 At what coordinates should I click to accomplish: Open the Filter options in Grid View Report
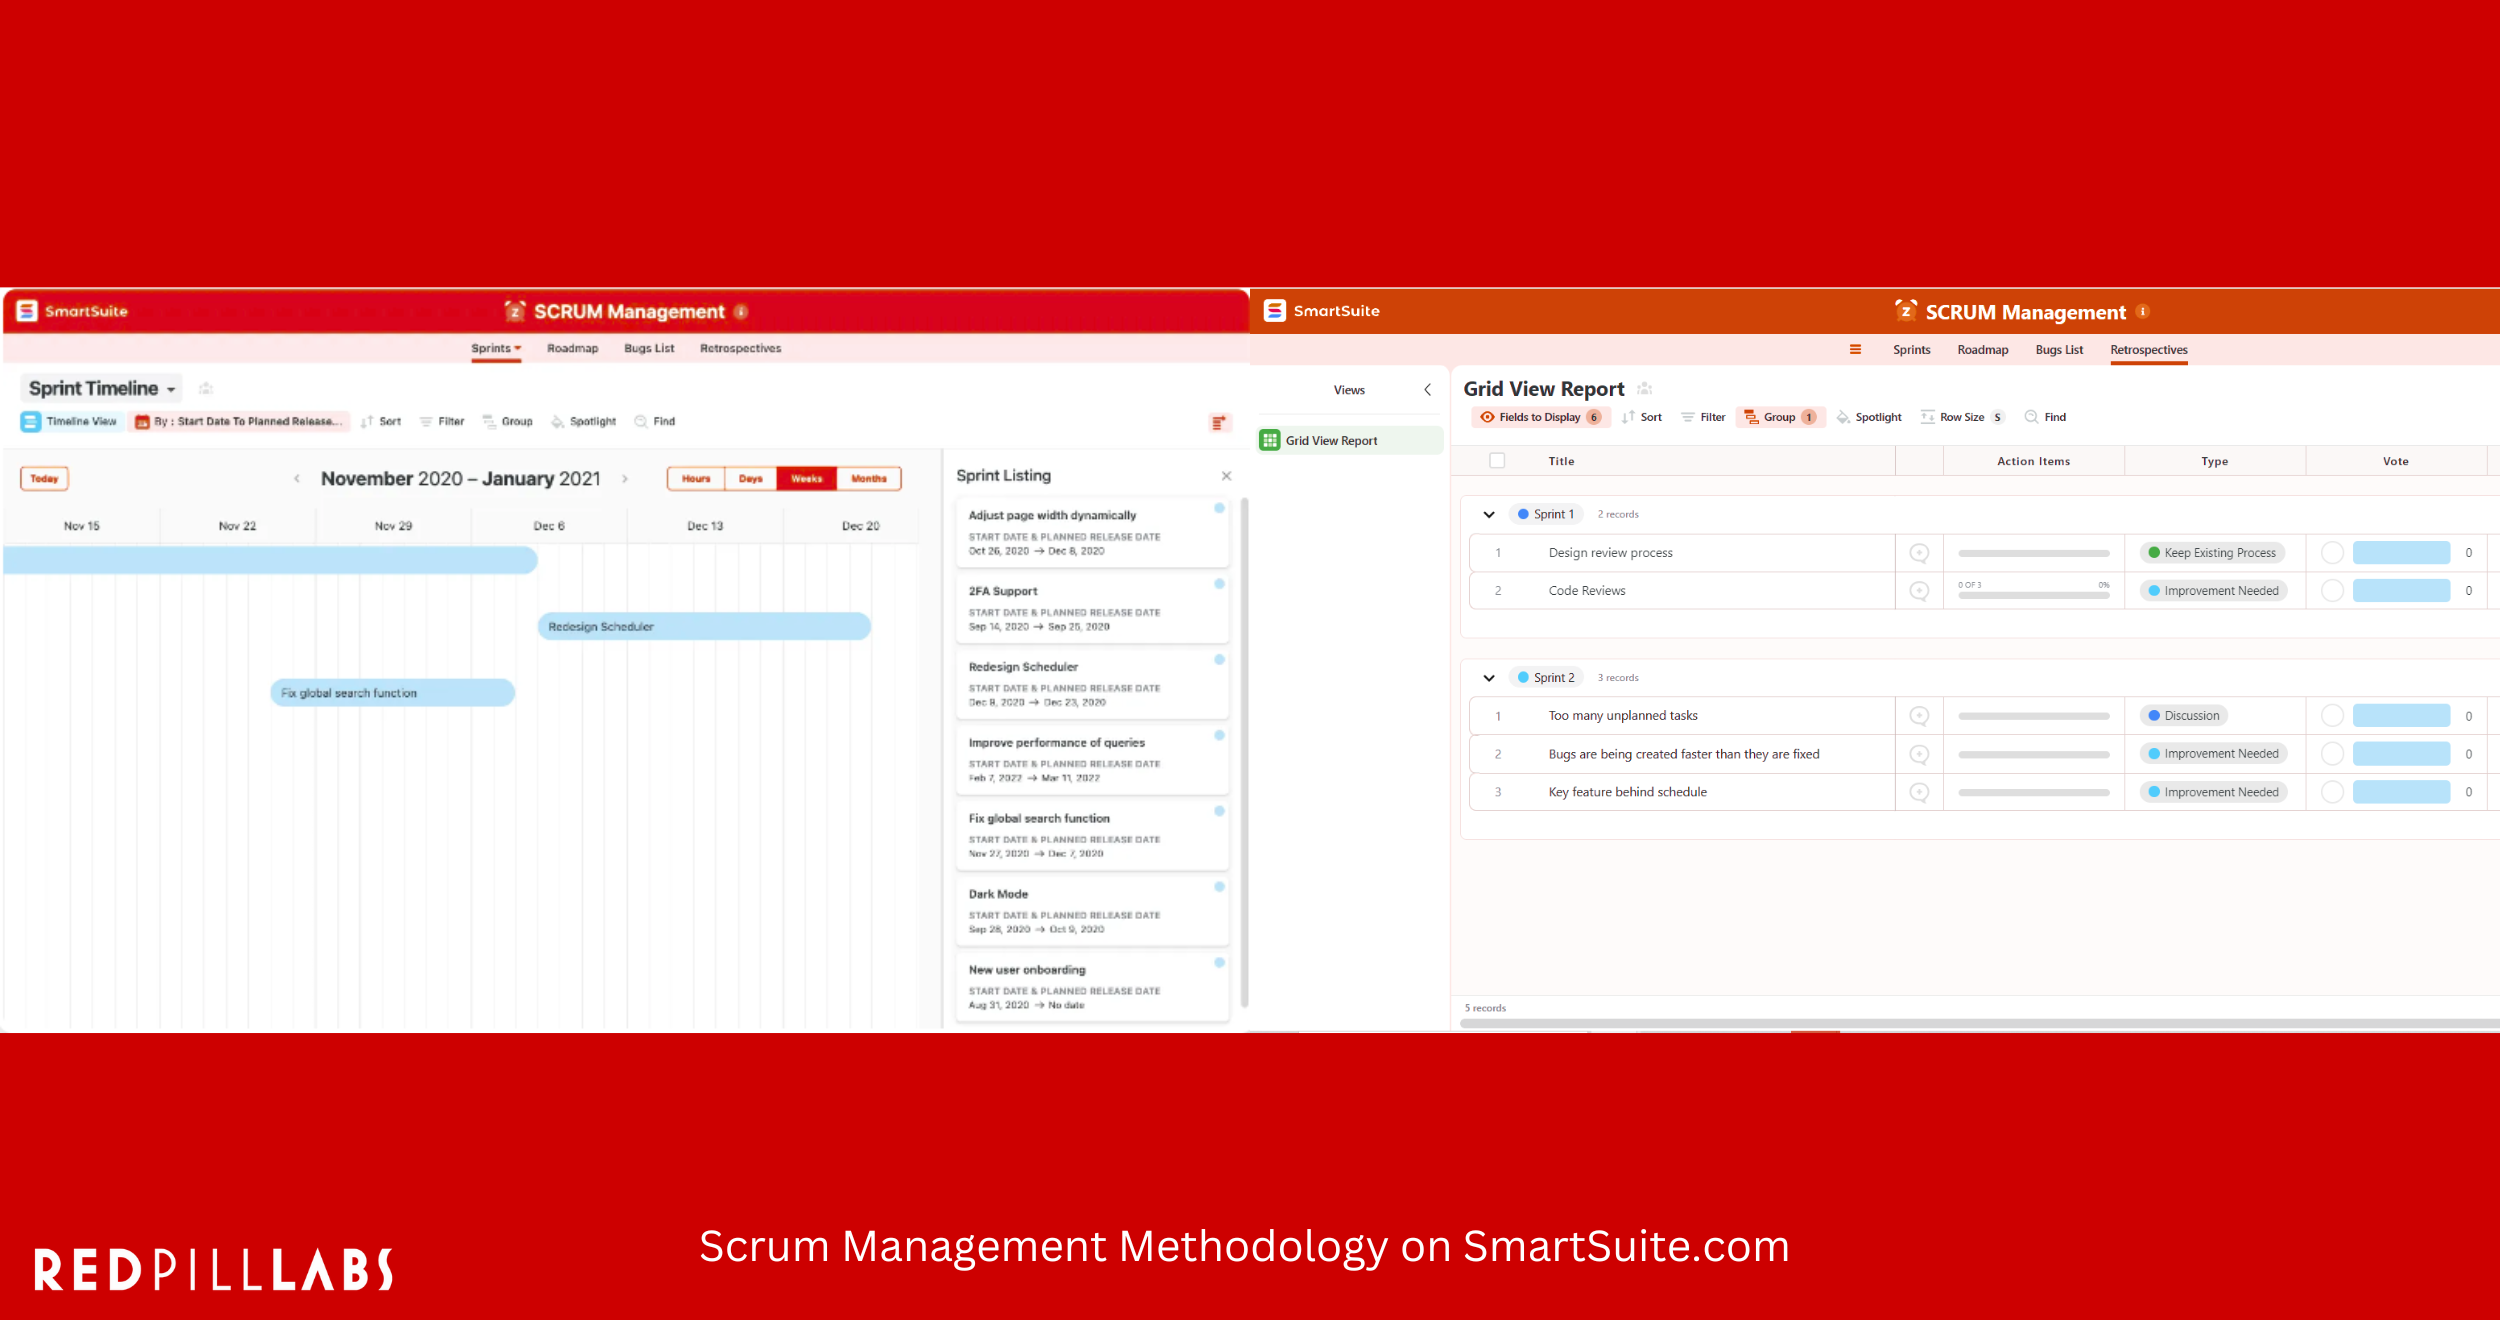click(x=1705, y=417)
